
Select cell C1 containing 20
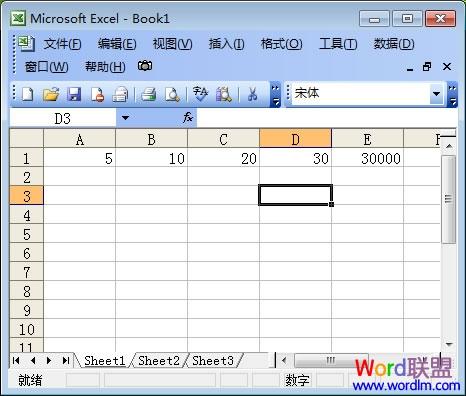click(x=223, y=158)
